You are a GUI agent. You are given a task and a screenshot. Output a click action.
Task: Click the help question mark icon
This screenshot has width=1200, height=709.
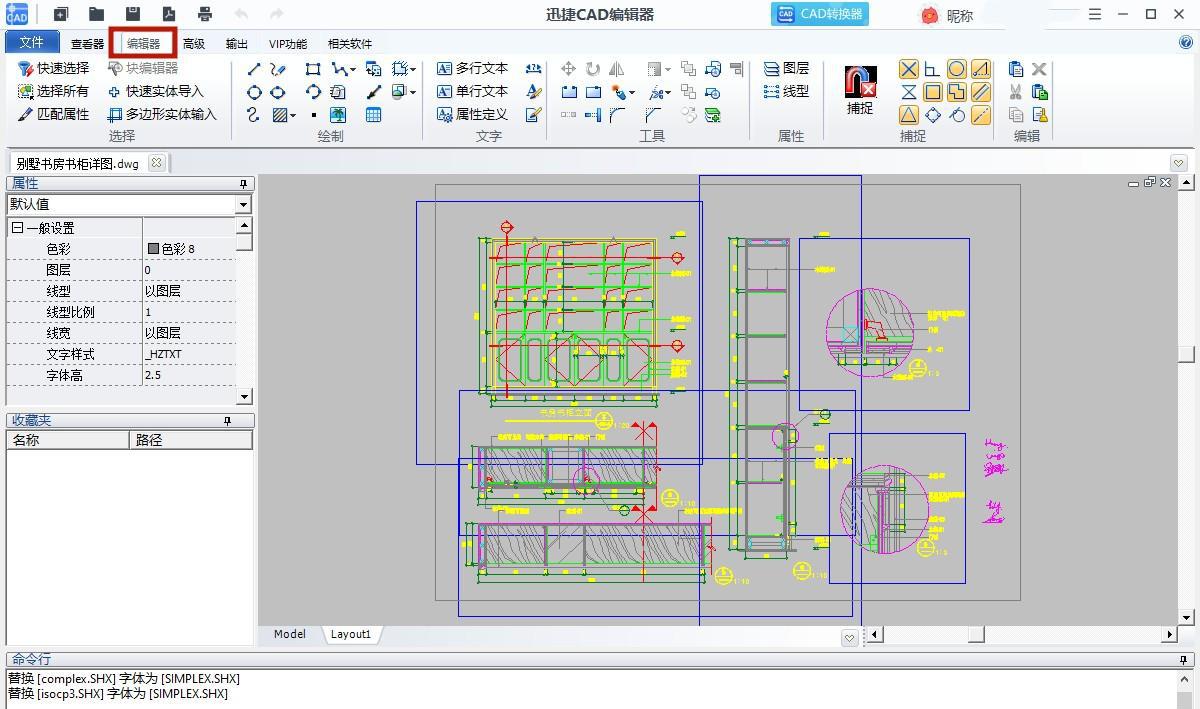[x=1186, y=42]
